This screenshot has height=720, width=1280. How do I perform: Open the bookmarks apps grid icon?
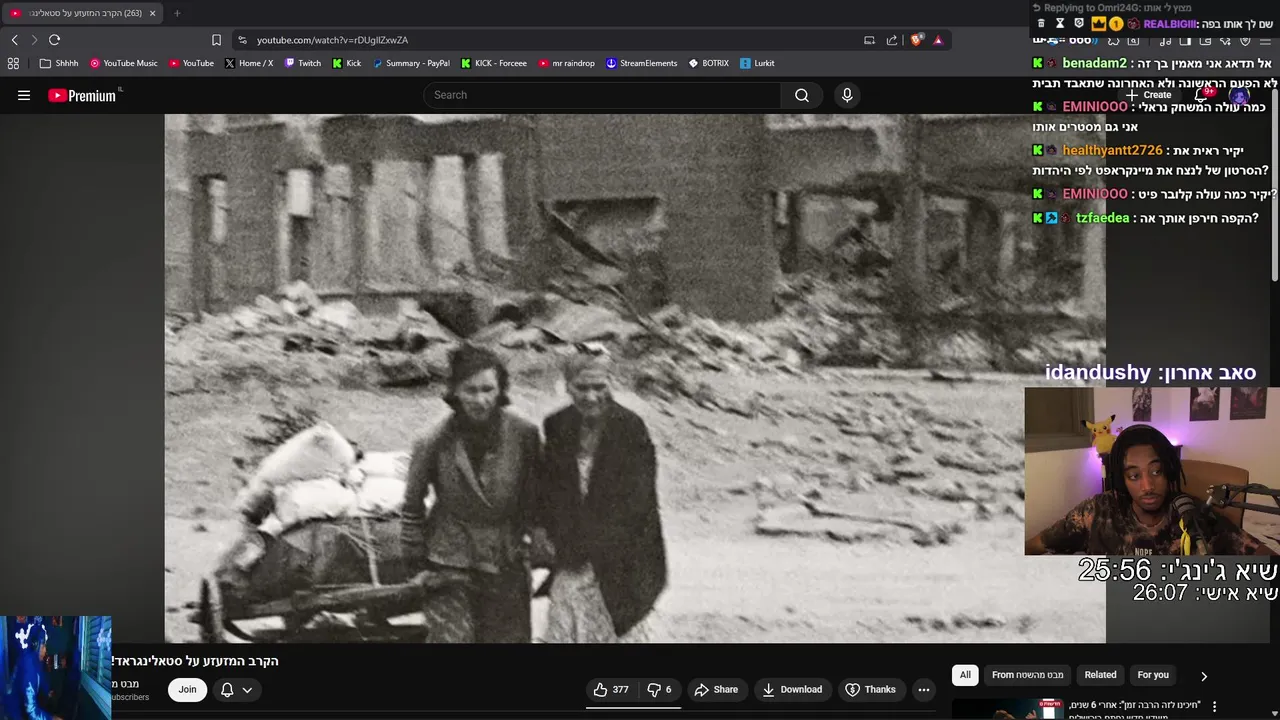[x=13, y=63]
